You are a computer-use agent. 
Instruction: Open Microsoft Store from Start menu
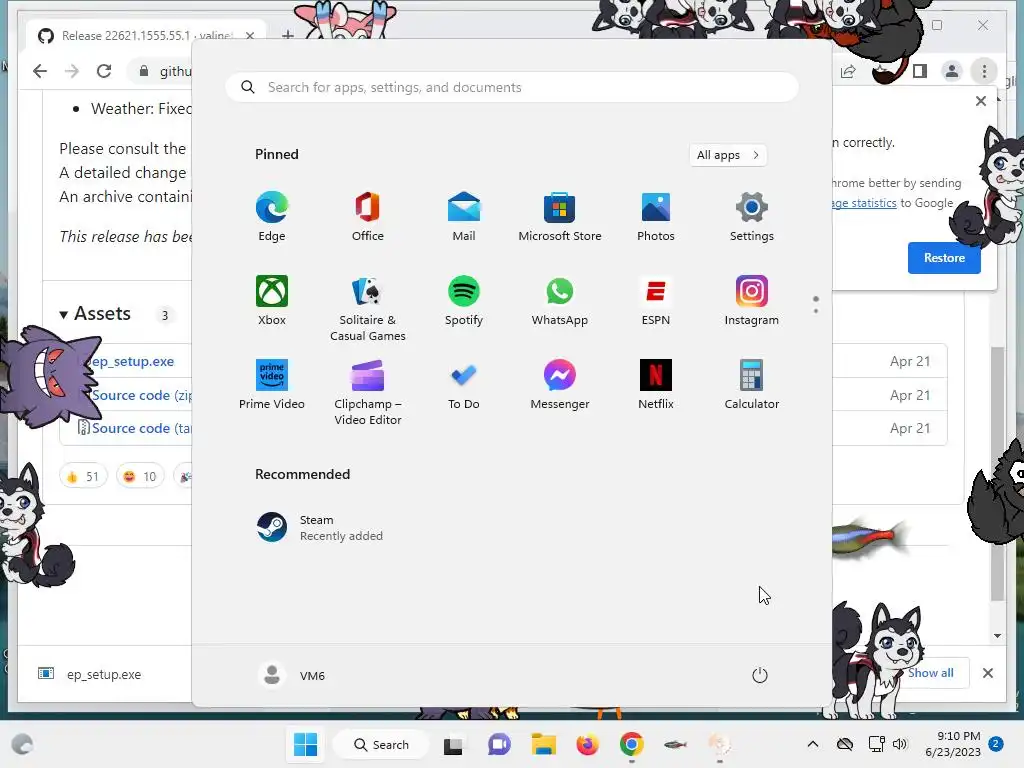tap(560, 217)
